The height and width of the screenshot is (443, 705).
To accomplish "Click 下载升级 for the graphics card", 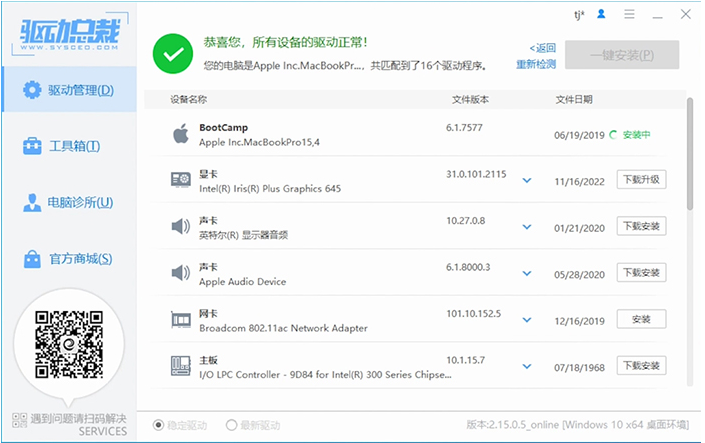I will pos(641,179).
